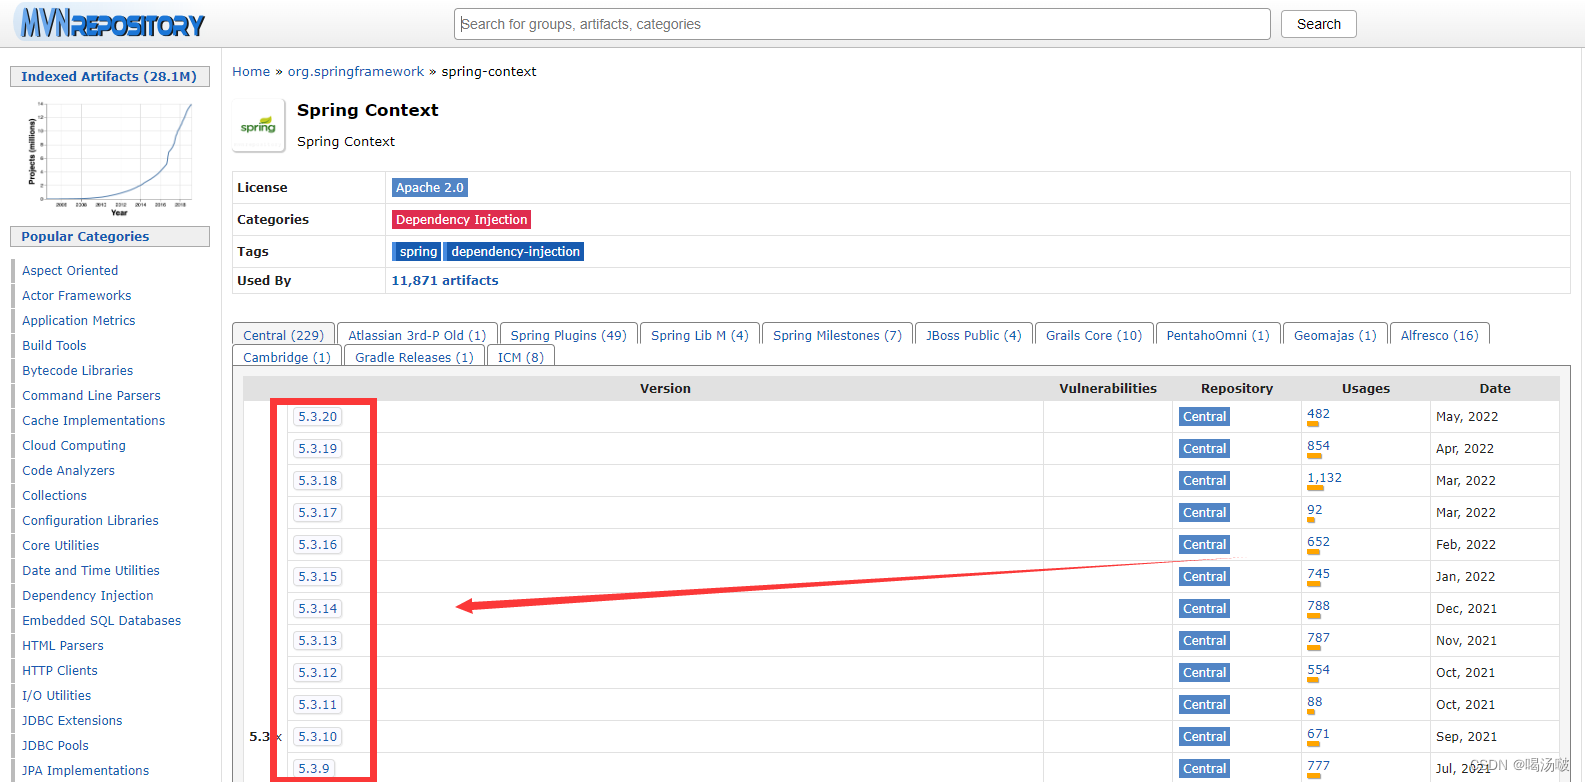Open Aspect Oriented category
Screen dimensions: 1585x782
70,271
